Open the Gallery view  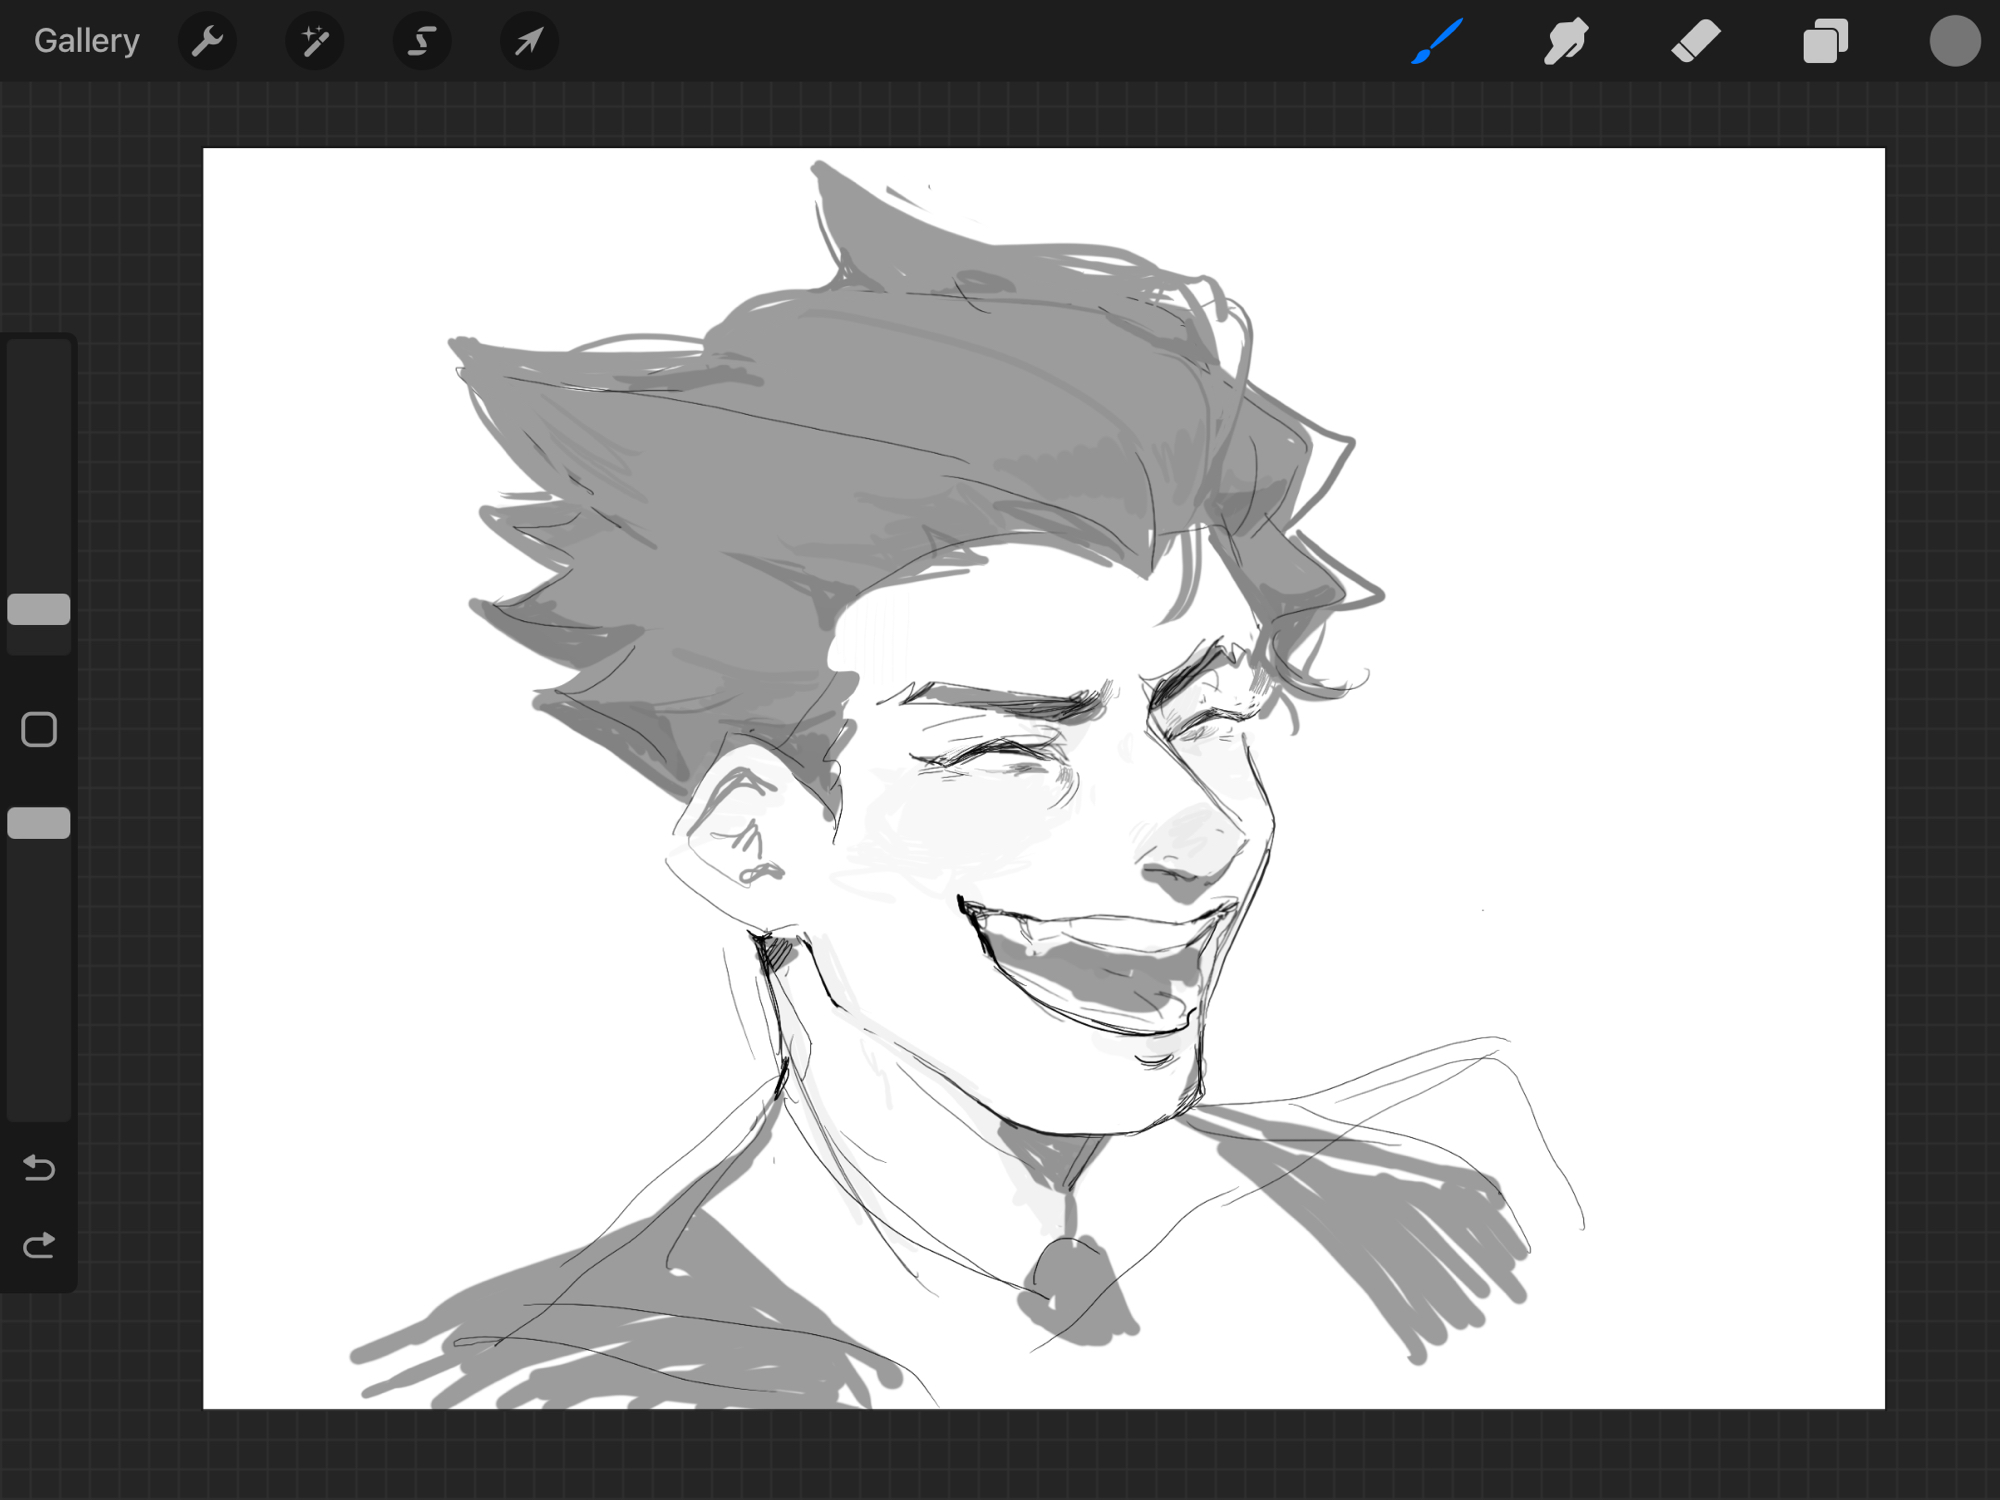(x=86, y=41)
